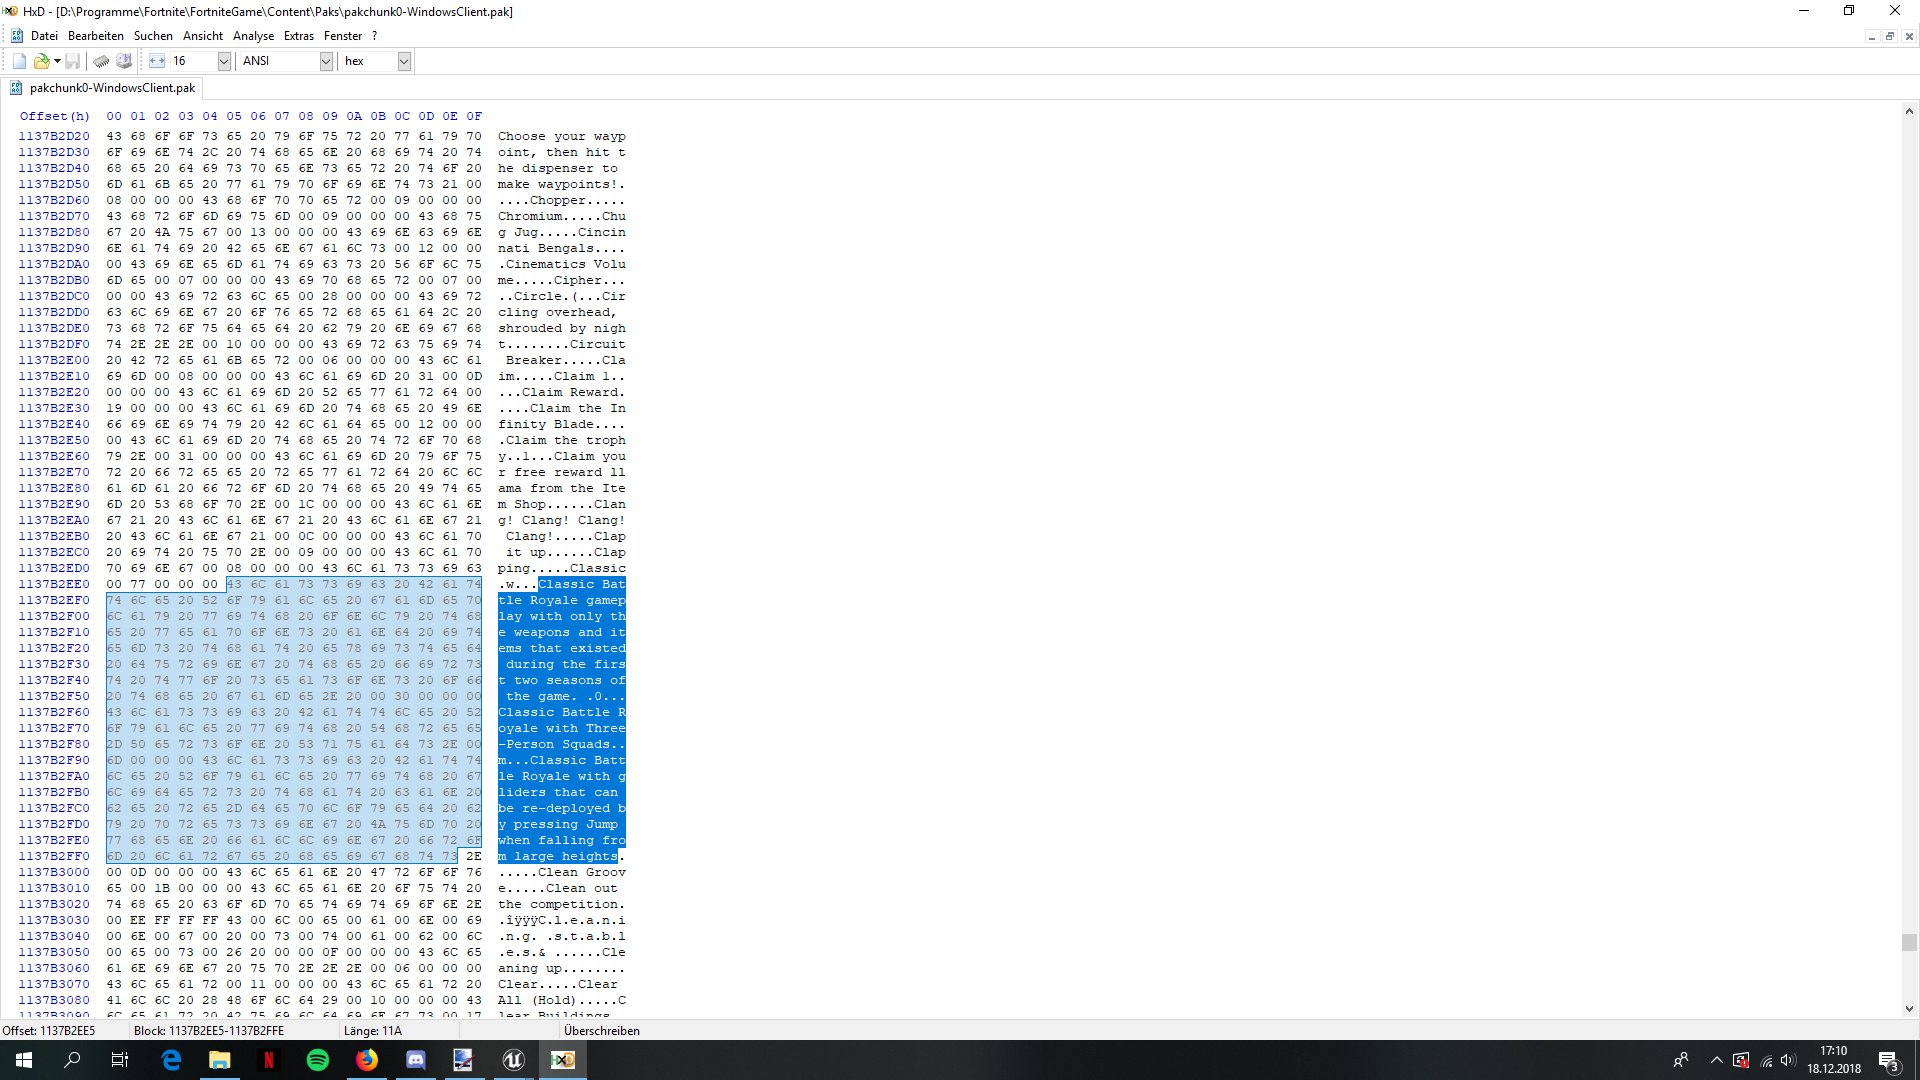Open the Wi-Fi network tray icon
Viewport: 1920px width, 1080px height.
tap(1766, 1060)
